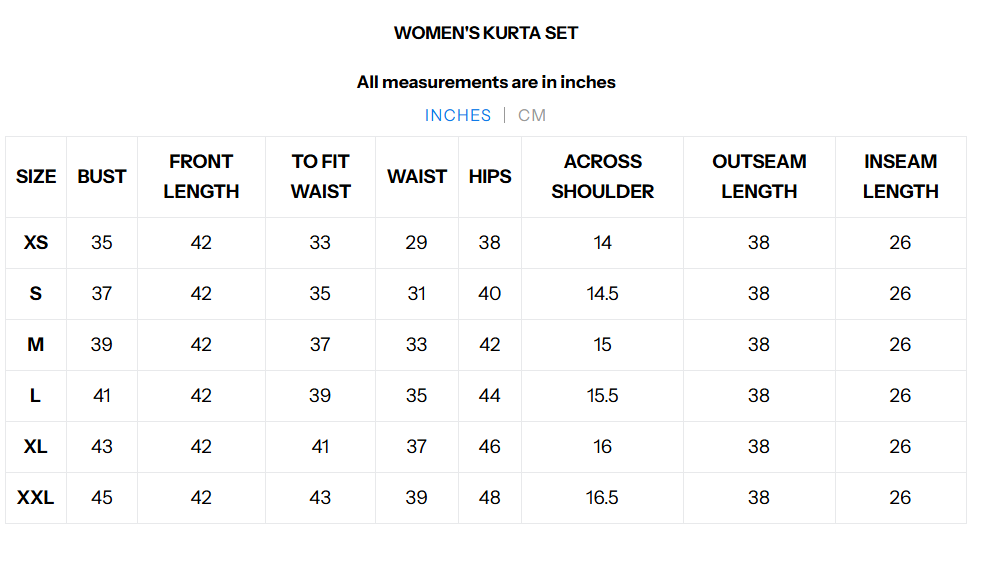Click the OUTSEAM LENGTH header

click(x=759, y=177)
